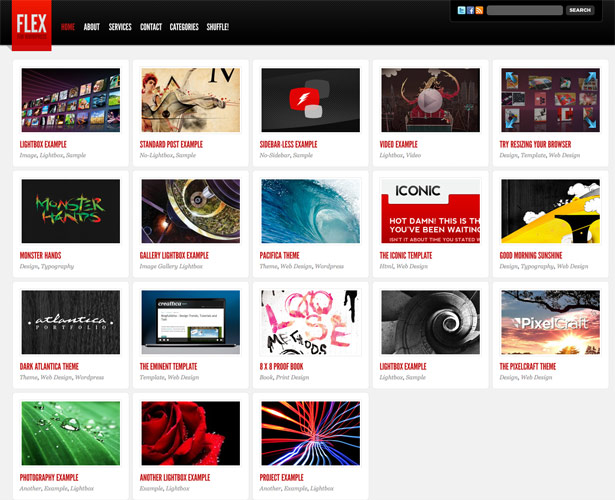This screenshot has height=500, width=615.
Task: Click Image Gallery Lightbox tag
Action: (171, 266)
